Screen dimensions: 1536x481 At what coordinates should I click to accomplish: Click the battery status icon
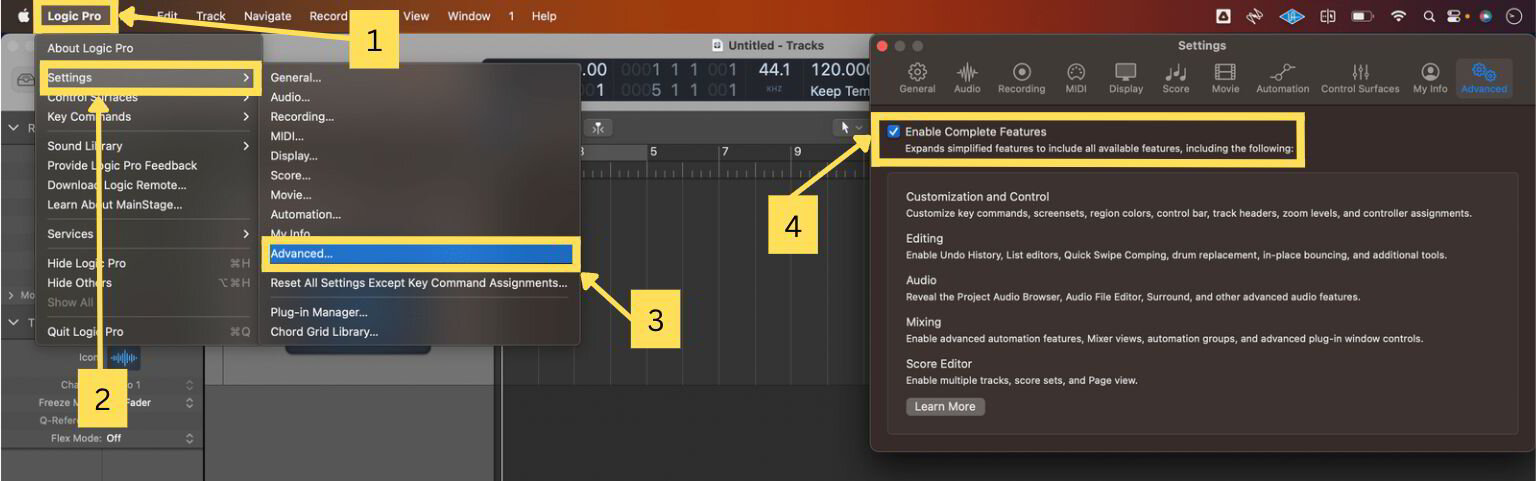[1362, 16]
